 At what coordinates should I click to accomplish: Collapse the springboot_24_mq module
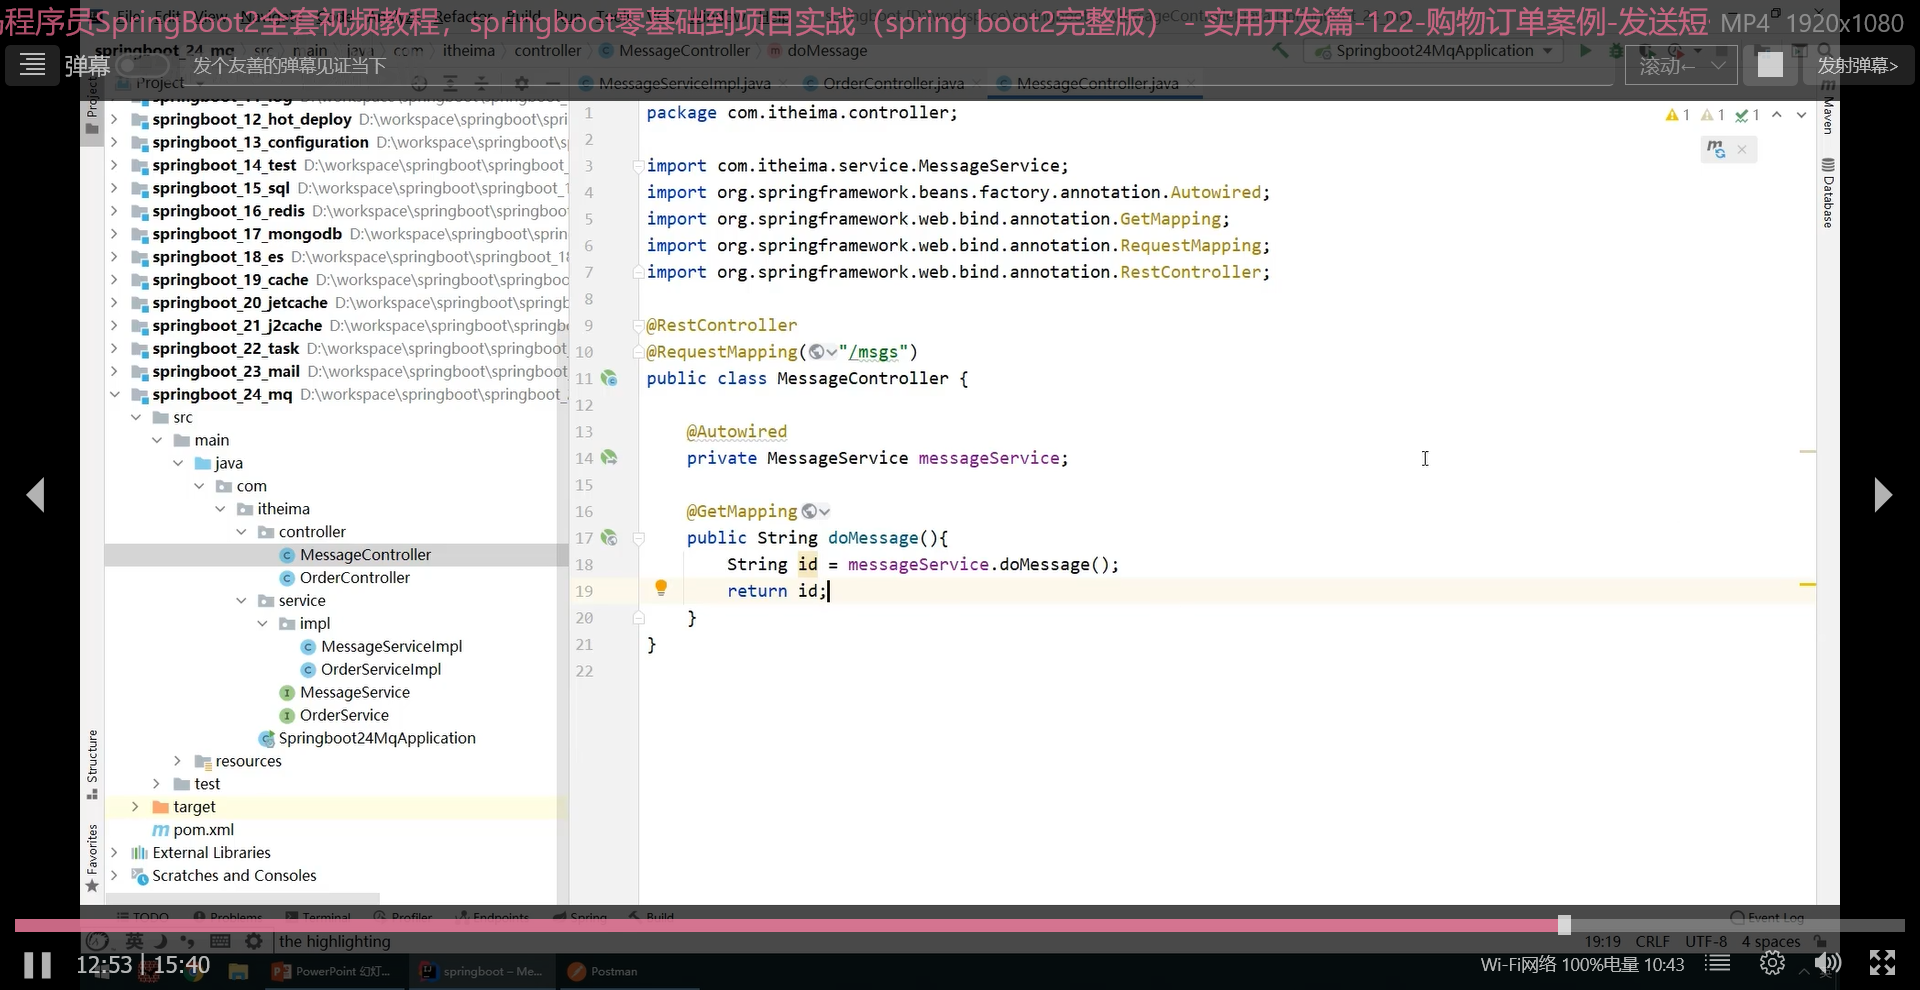tap(114, 394)
